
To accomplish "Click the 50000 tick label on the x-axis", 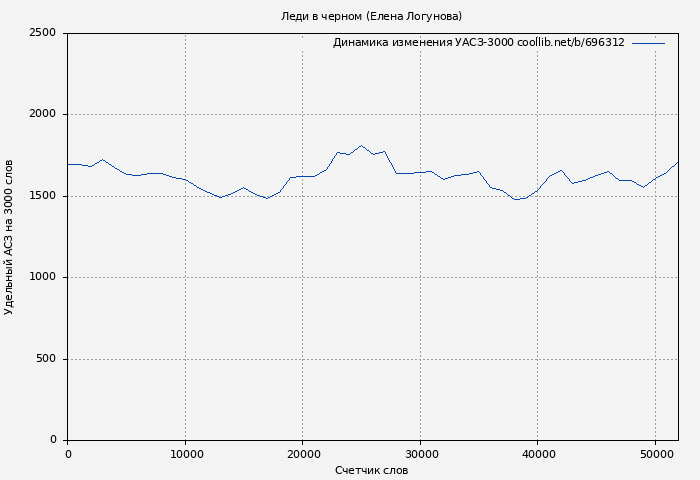I will 655,454.
